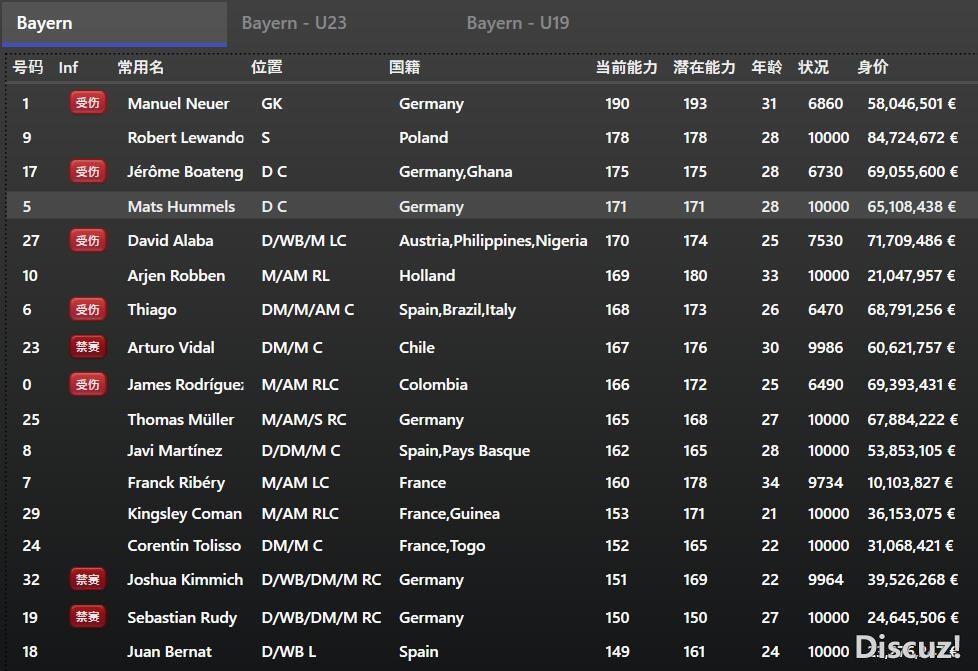The image size is (978, 671).
Task: Click the D/WB/M LC position cell
Action: [304, 241]
